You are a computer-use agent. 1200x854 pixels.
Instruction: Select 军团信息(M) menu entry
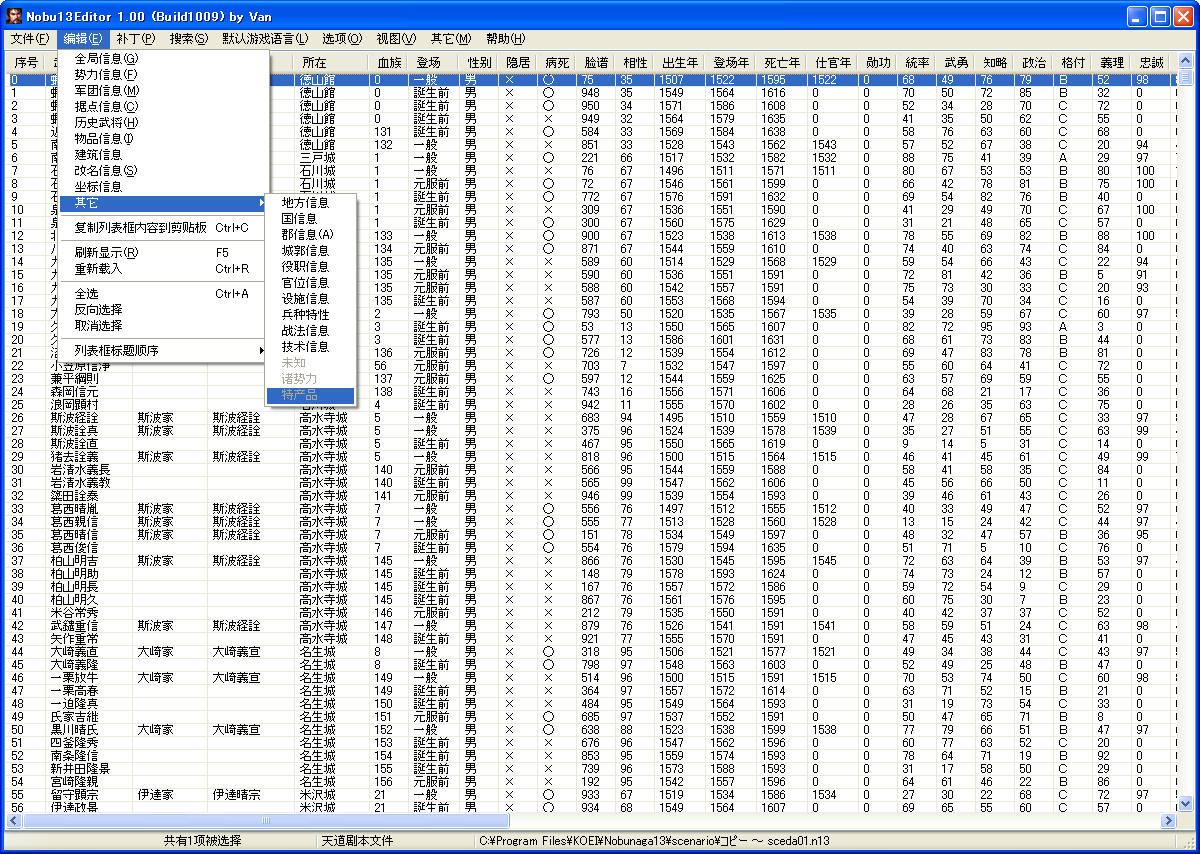[x=163, y=90]
